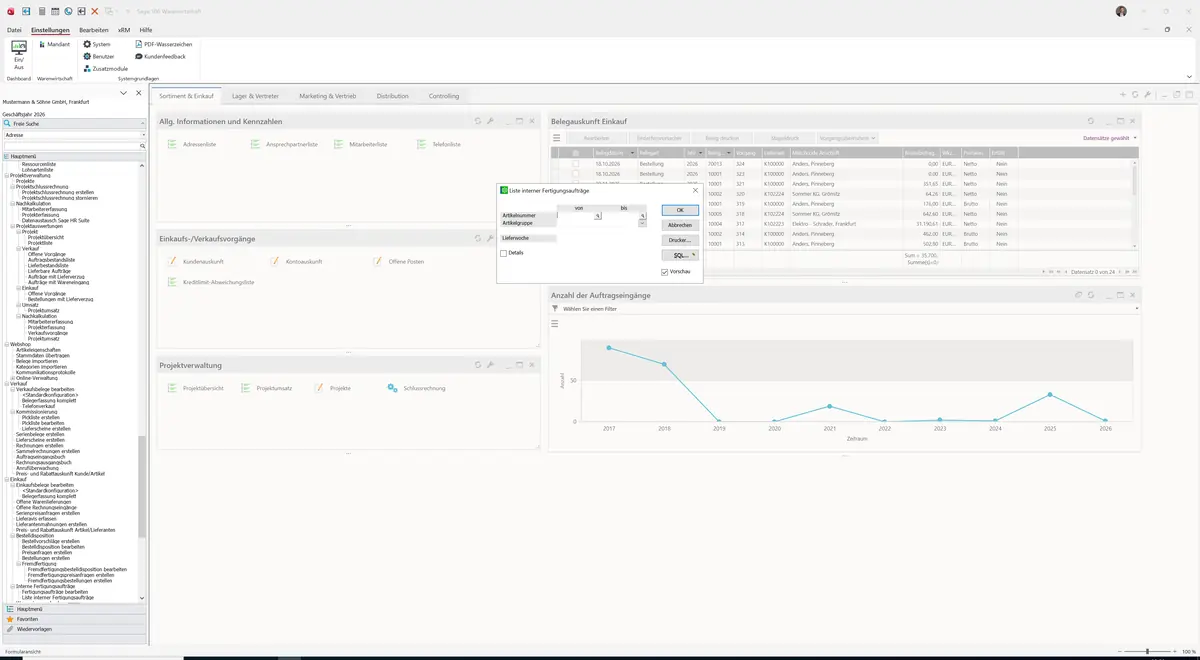
Task: Open the Adressenliste shortcut
Action: point(192,145)
